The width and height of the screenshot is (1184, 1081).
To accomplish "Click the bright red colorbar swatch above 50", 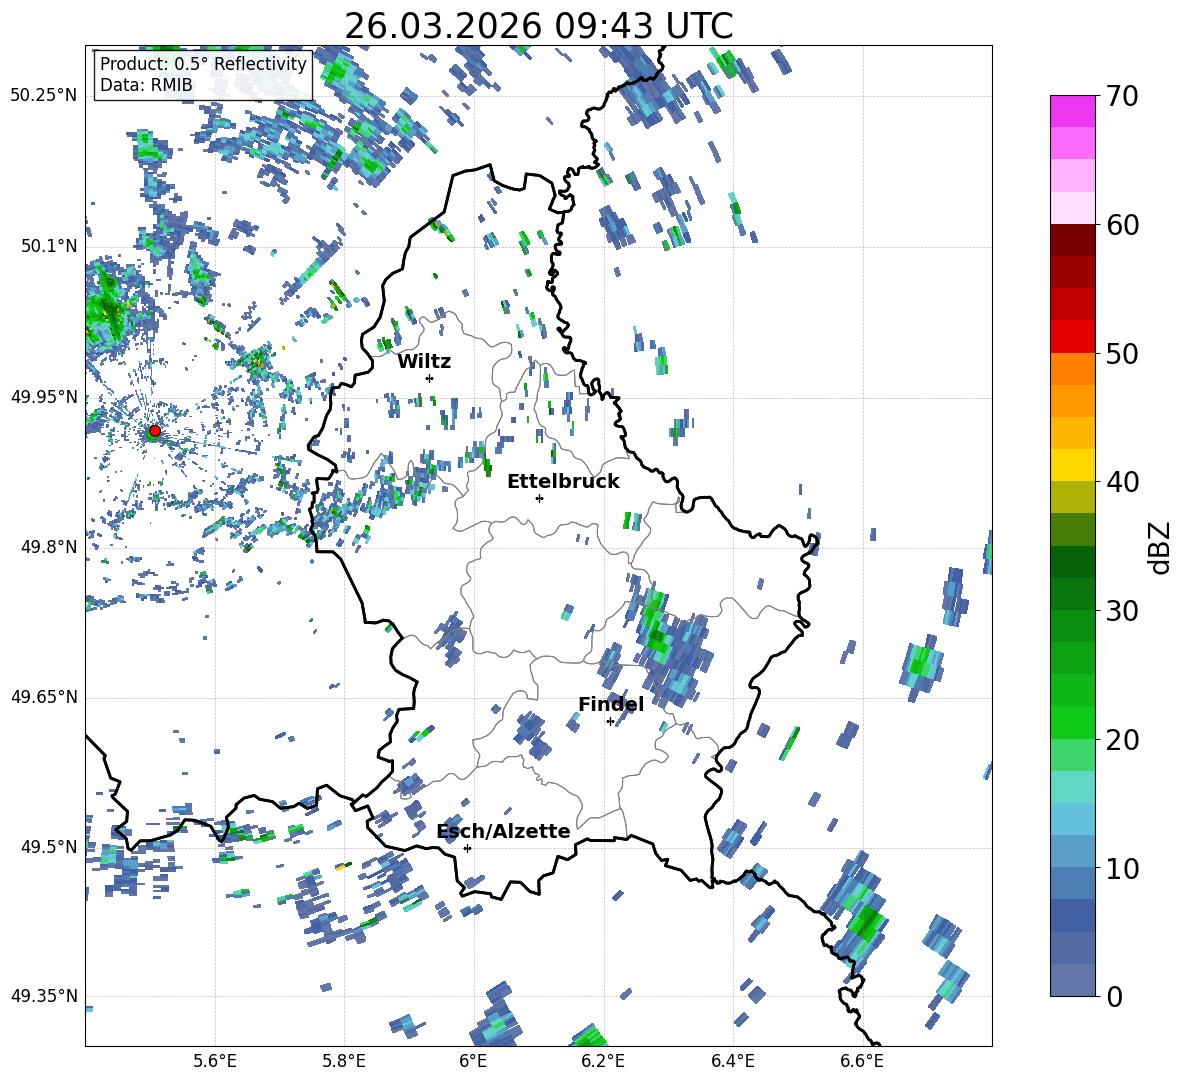I will click(1072, 336).
